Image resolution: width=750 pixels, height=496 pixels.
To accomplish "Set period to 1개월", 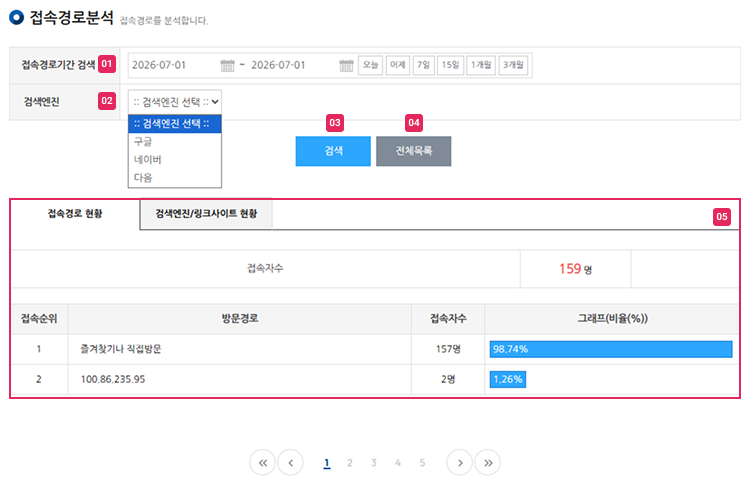I will (481, 65).
